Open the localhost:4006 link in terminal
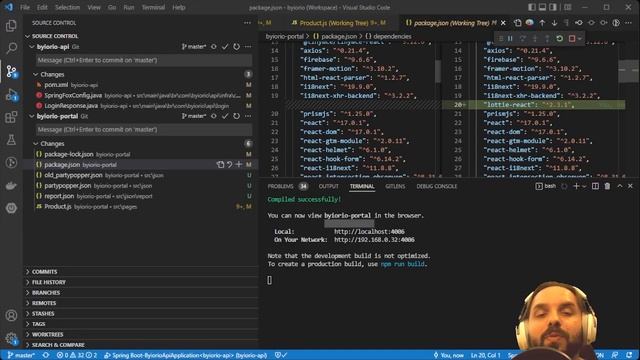 [x=369, y=231]
